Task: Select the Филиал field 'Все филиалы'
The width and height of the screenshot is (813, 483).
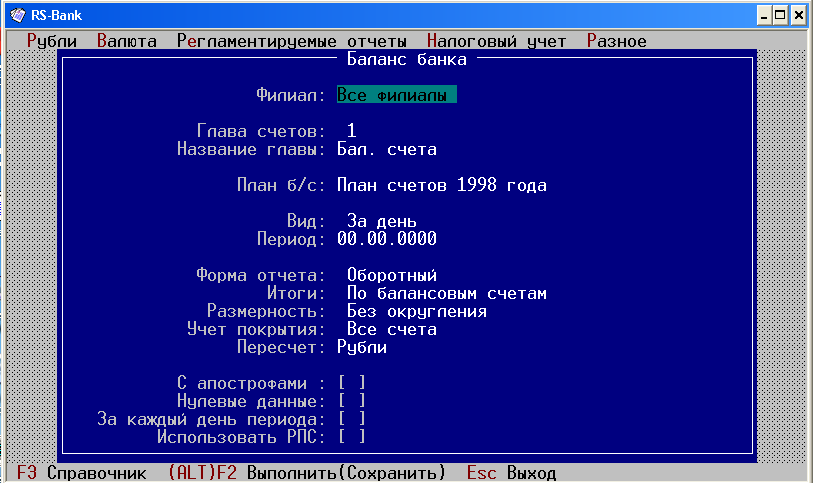Action: click(x=397, y=95)
